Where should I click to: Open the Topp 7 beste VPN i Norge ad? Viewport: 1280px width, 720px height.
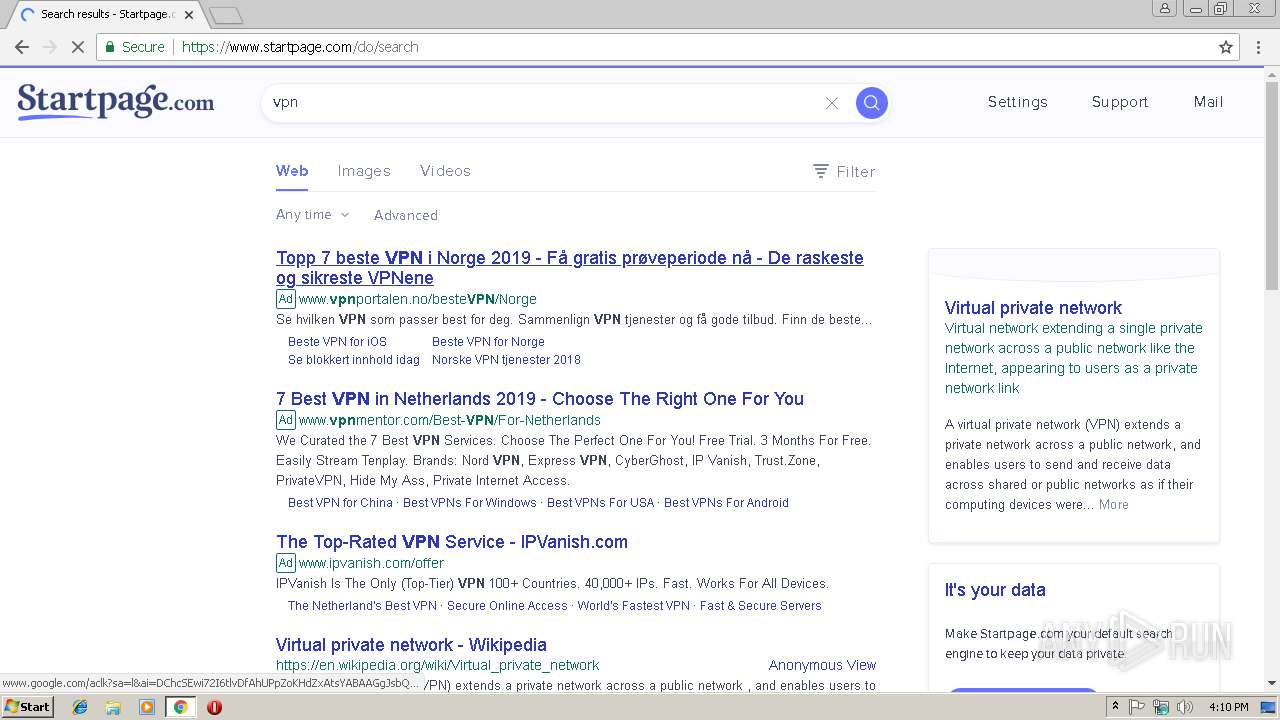coord(569,268)
